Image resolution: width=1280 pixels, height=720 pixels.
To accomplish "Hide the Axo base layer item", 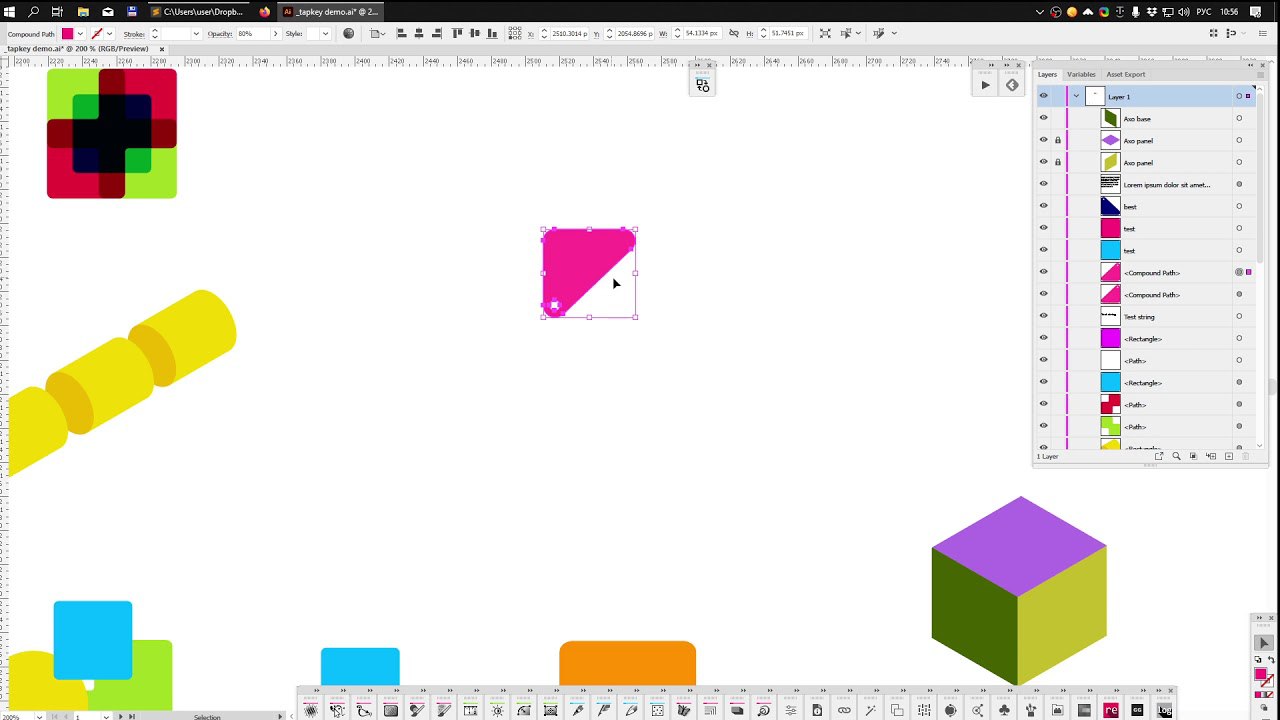I will tap(1043, 118).
